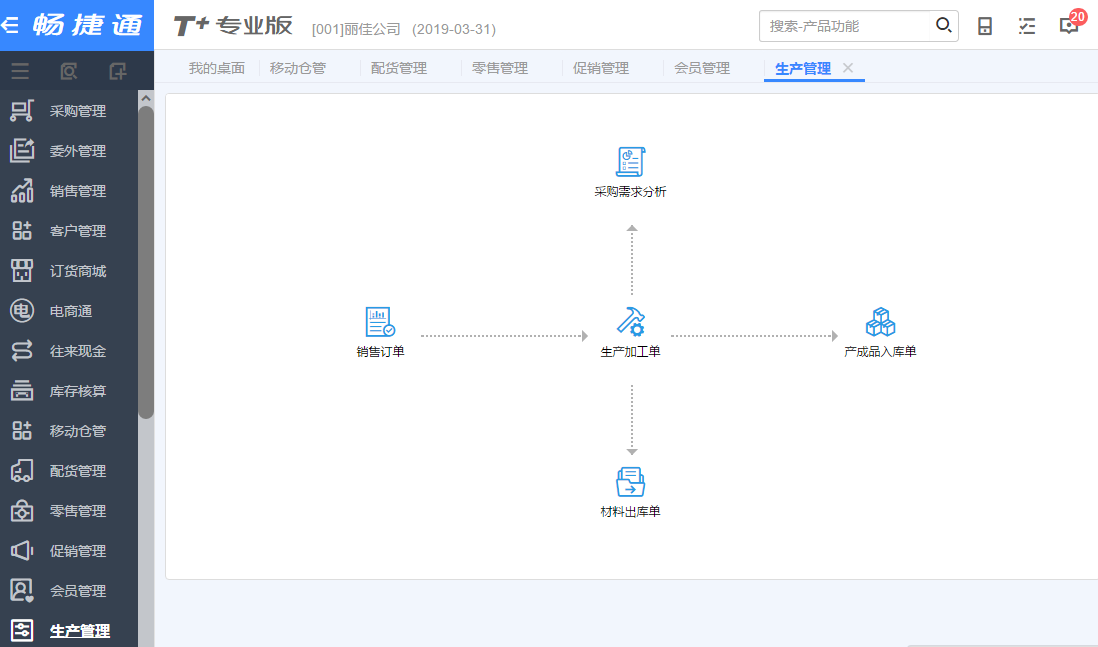1098x647 pixels.
Task: Click the 客户管理 sidebar icon
Action: (22, 230)
